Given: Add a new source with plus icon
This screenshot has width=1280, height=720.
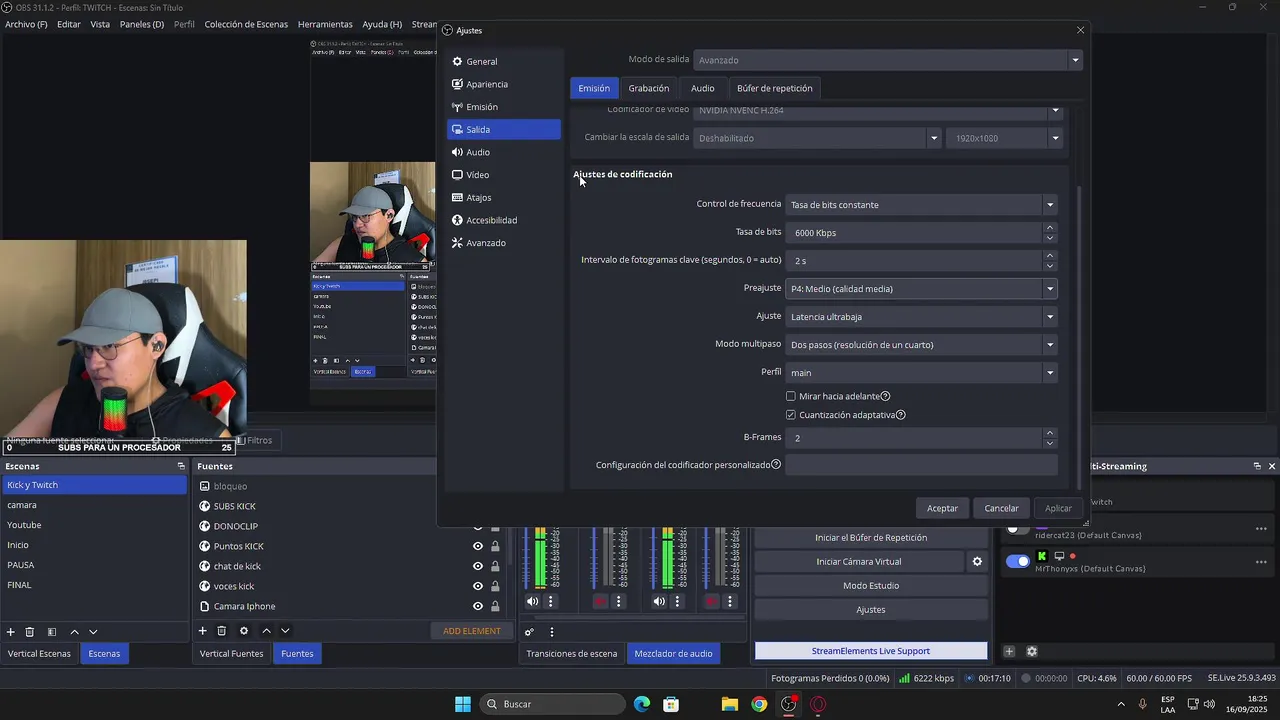Looking at the screenshot, I should [202, 631].
